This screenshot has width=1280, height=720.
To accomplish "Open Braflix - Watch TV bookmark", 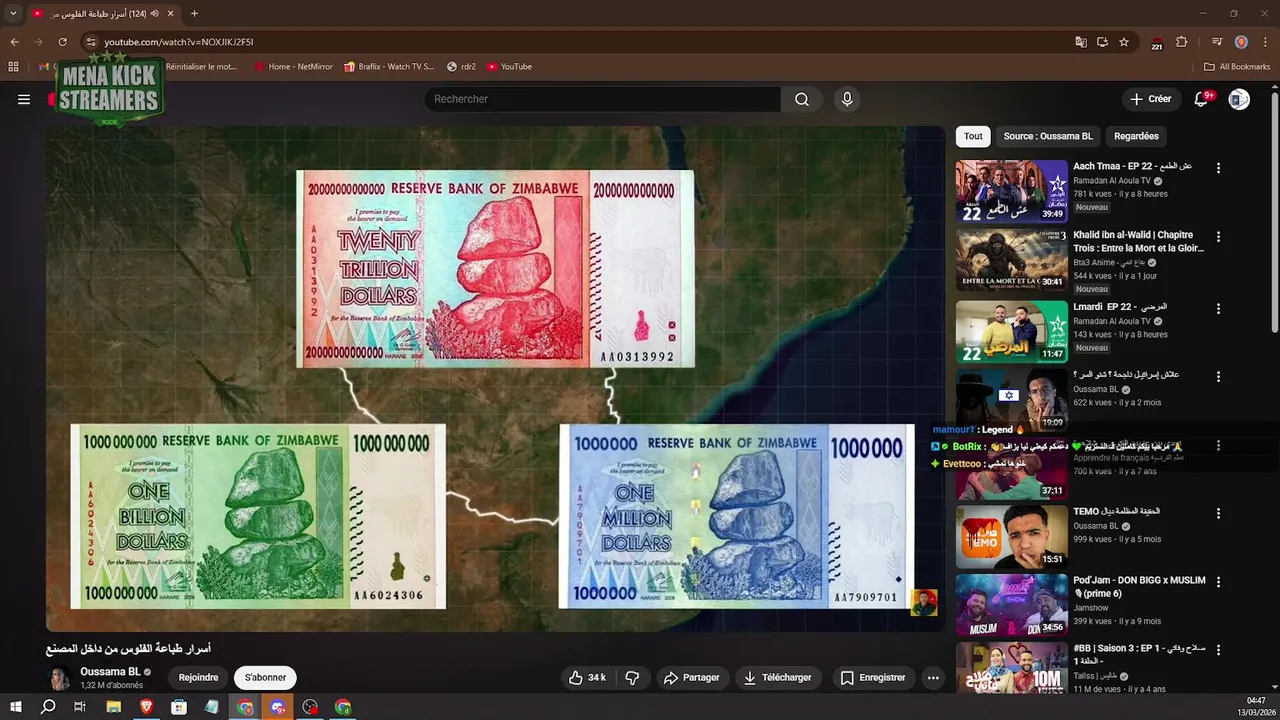I will pyautogui.click(x=389, y=66).
